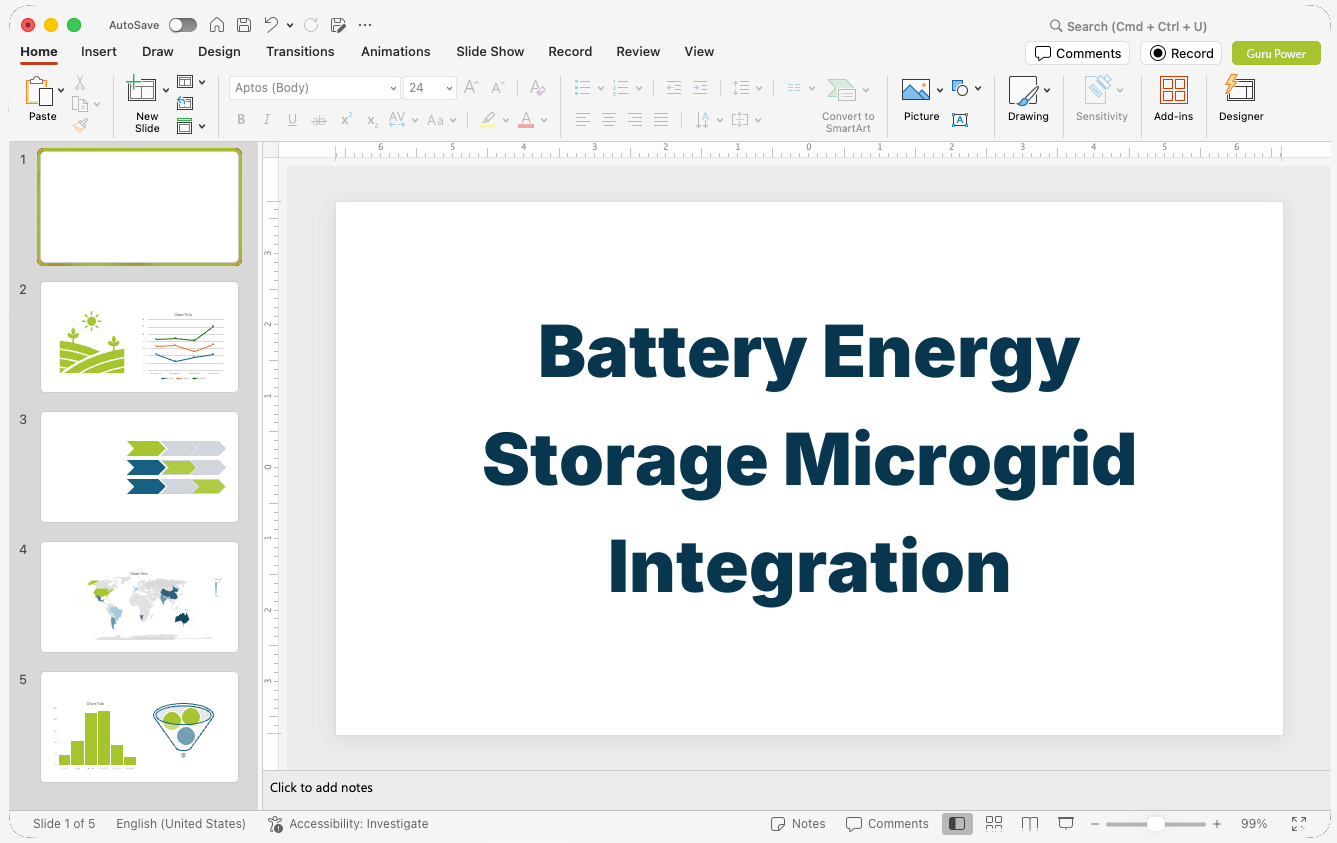Decrease font size
Viewport: 1337px width, 843px height.
500,88
